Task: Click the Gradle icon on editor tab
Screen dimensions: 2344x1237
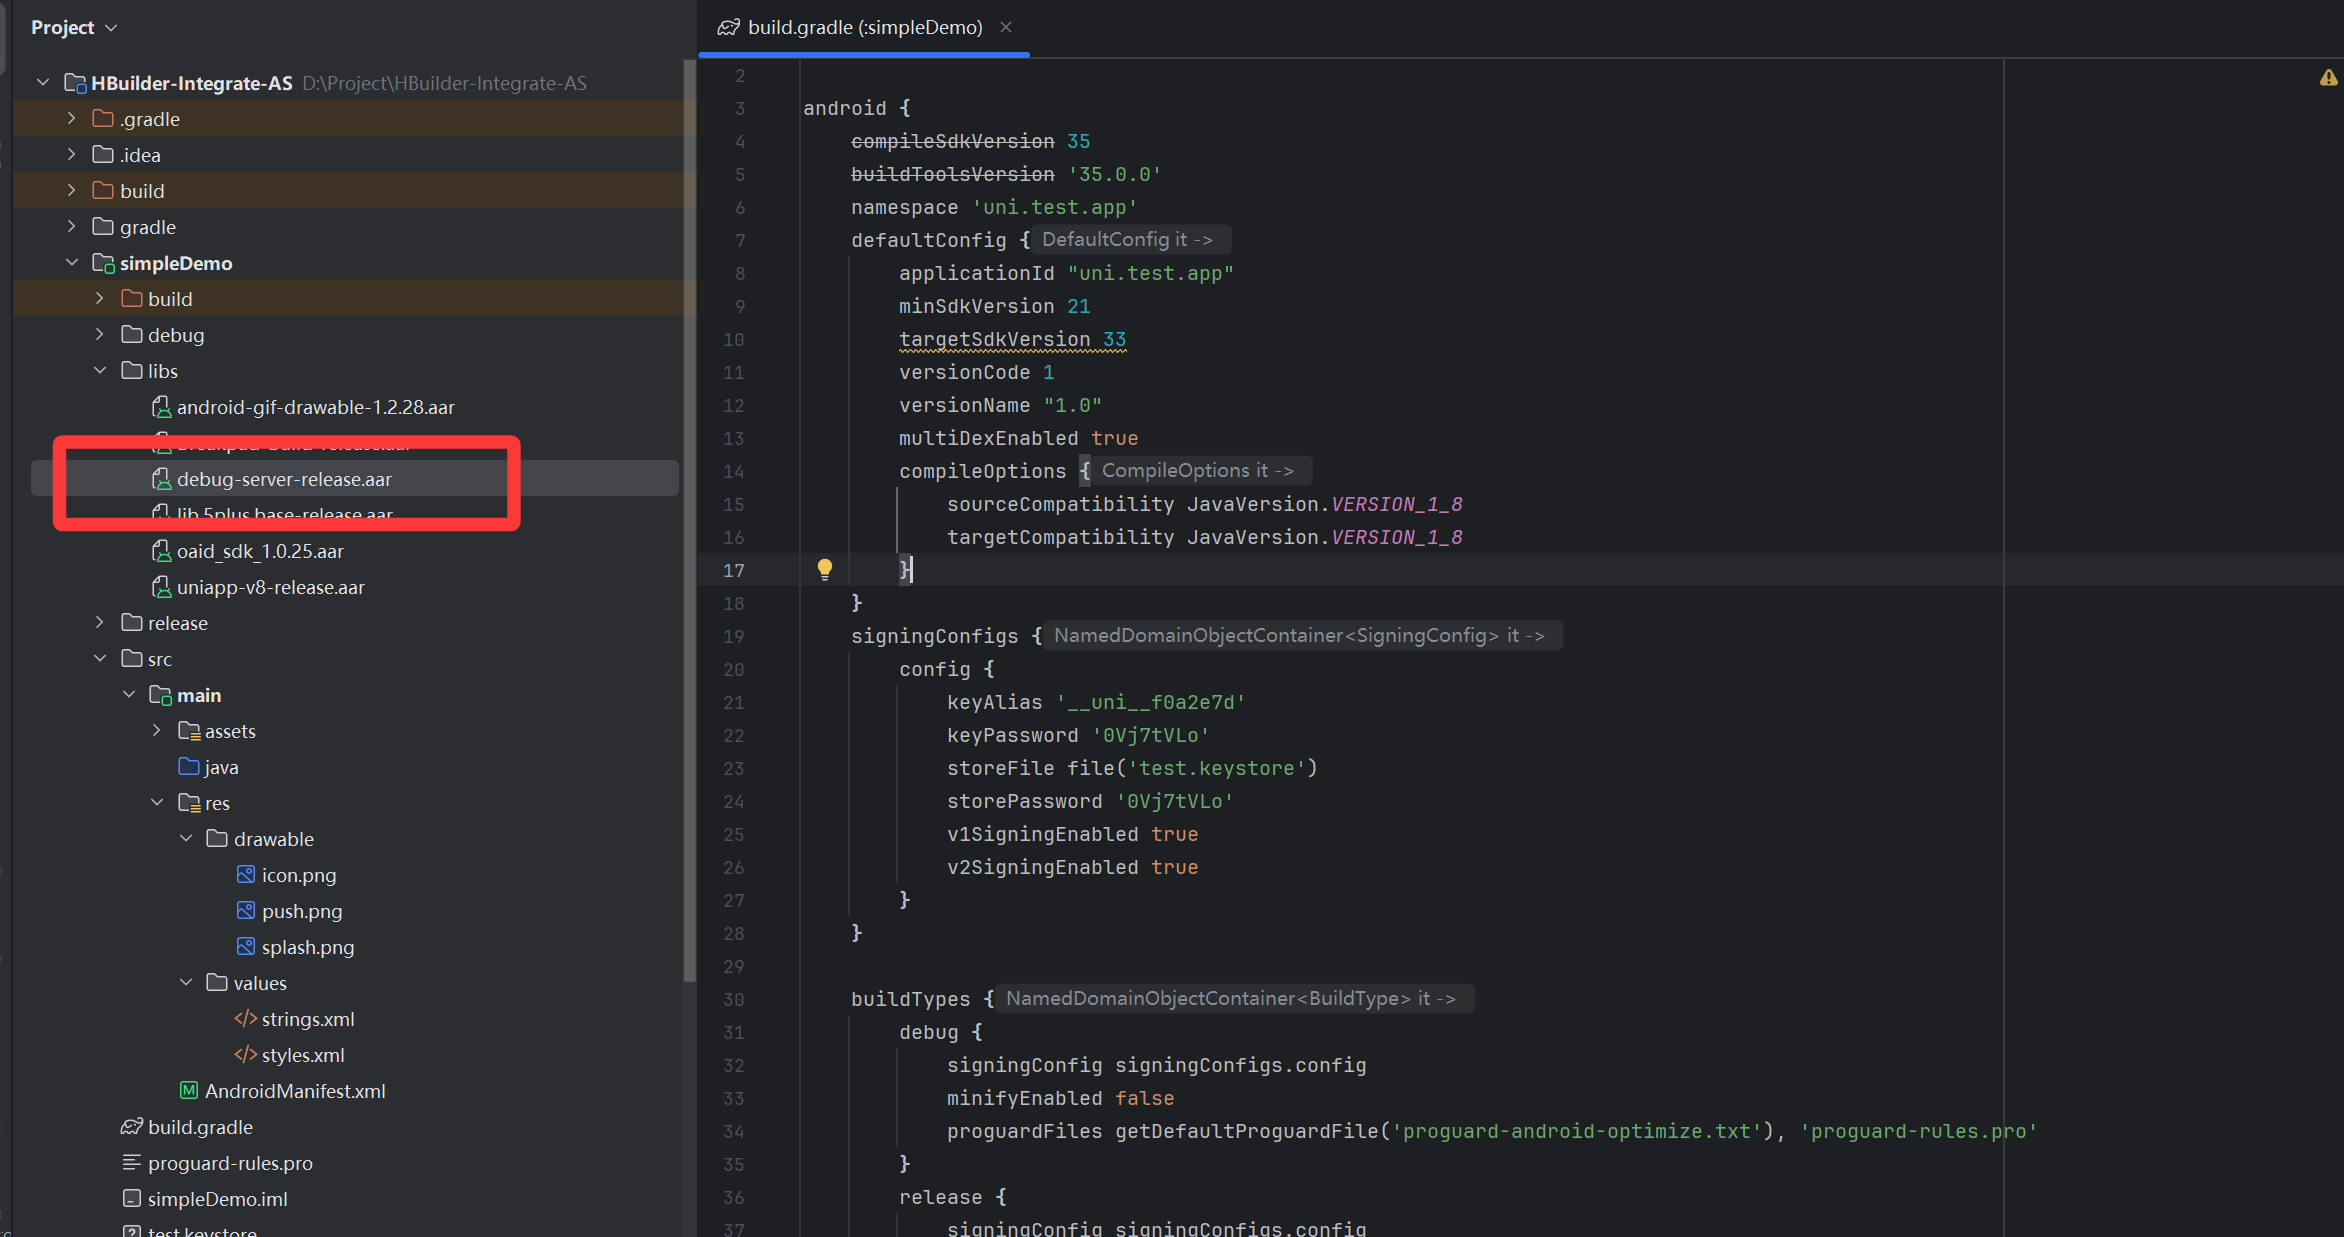Action: coord(729,27)
